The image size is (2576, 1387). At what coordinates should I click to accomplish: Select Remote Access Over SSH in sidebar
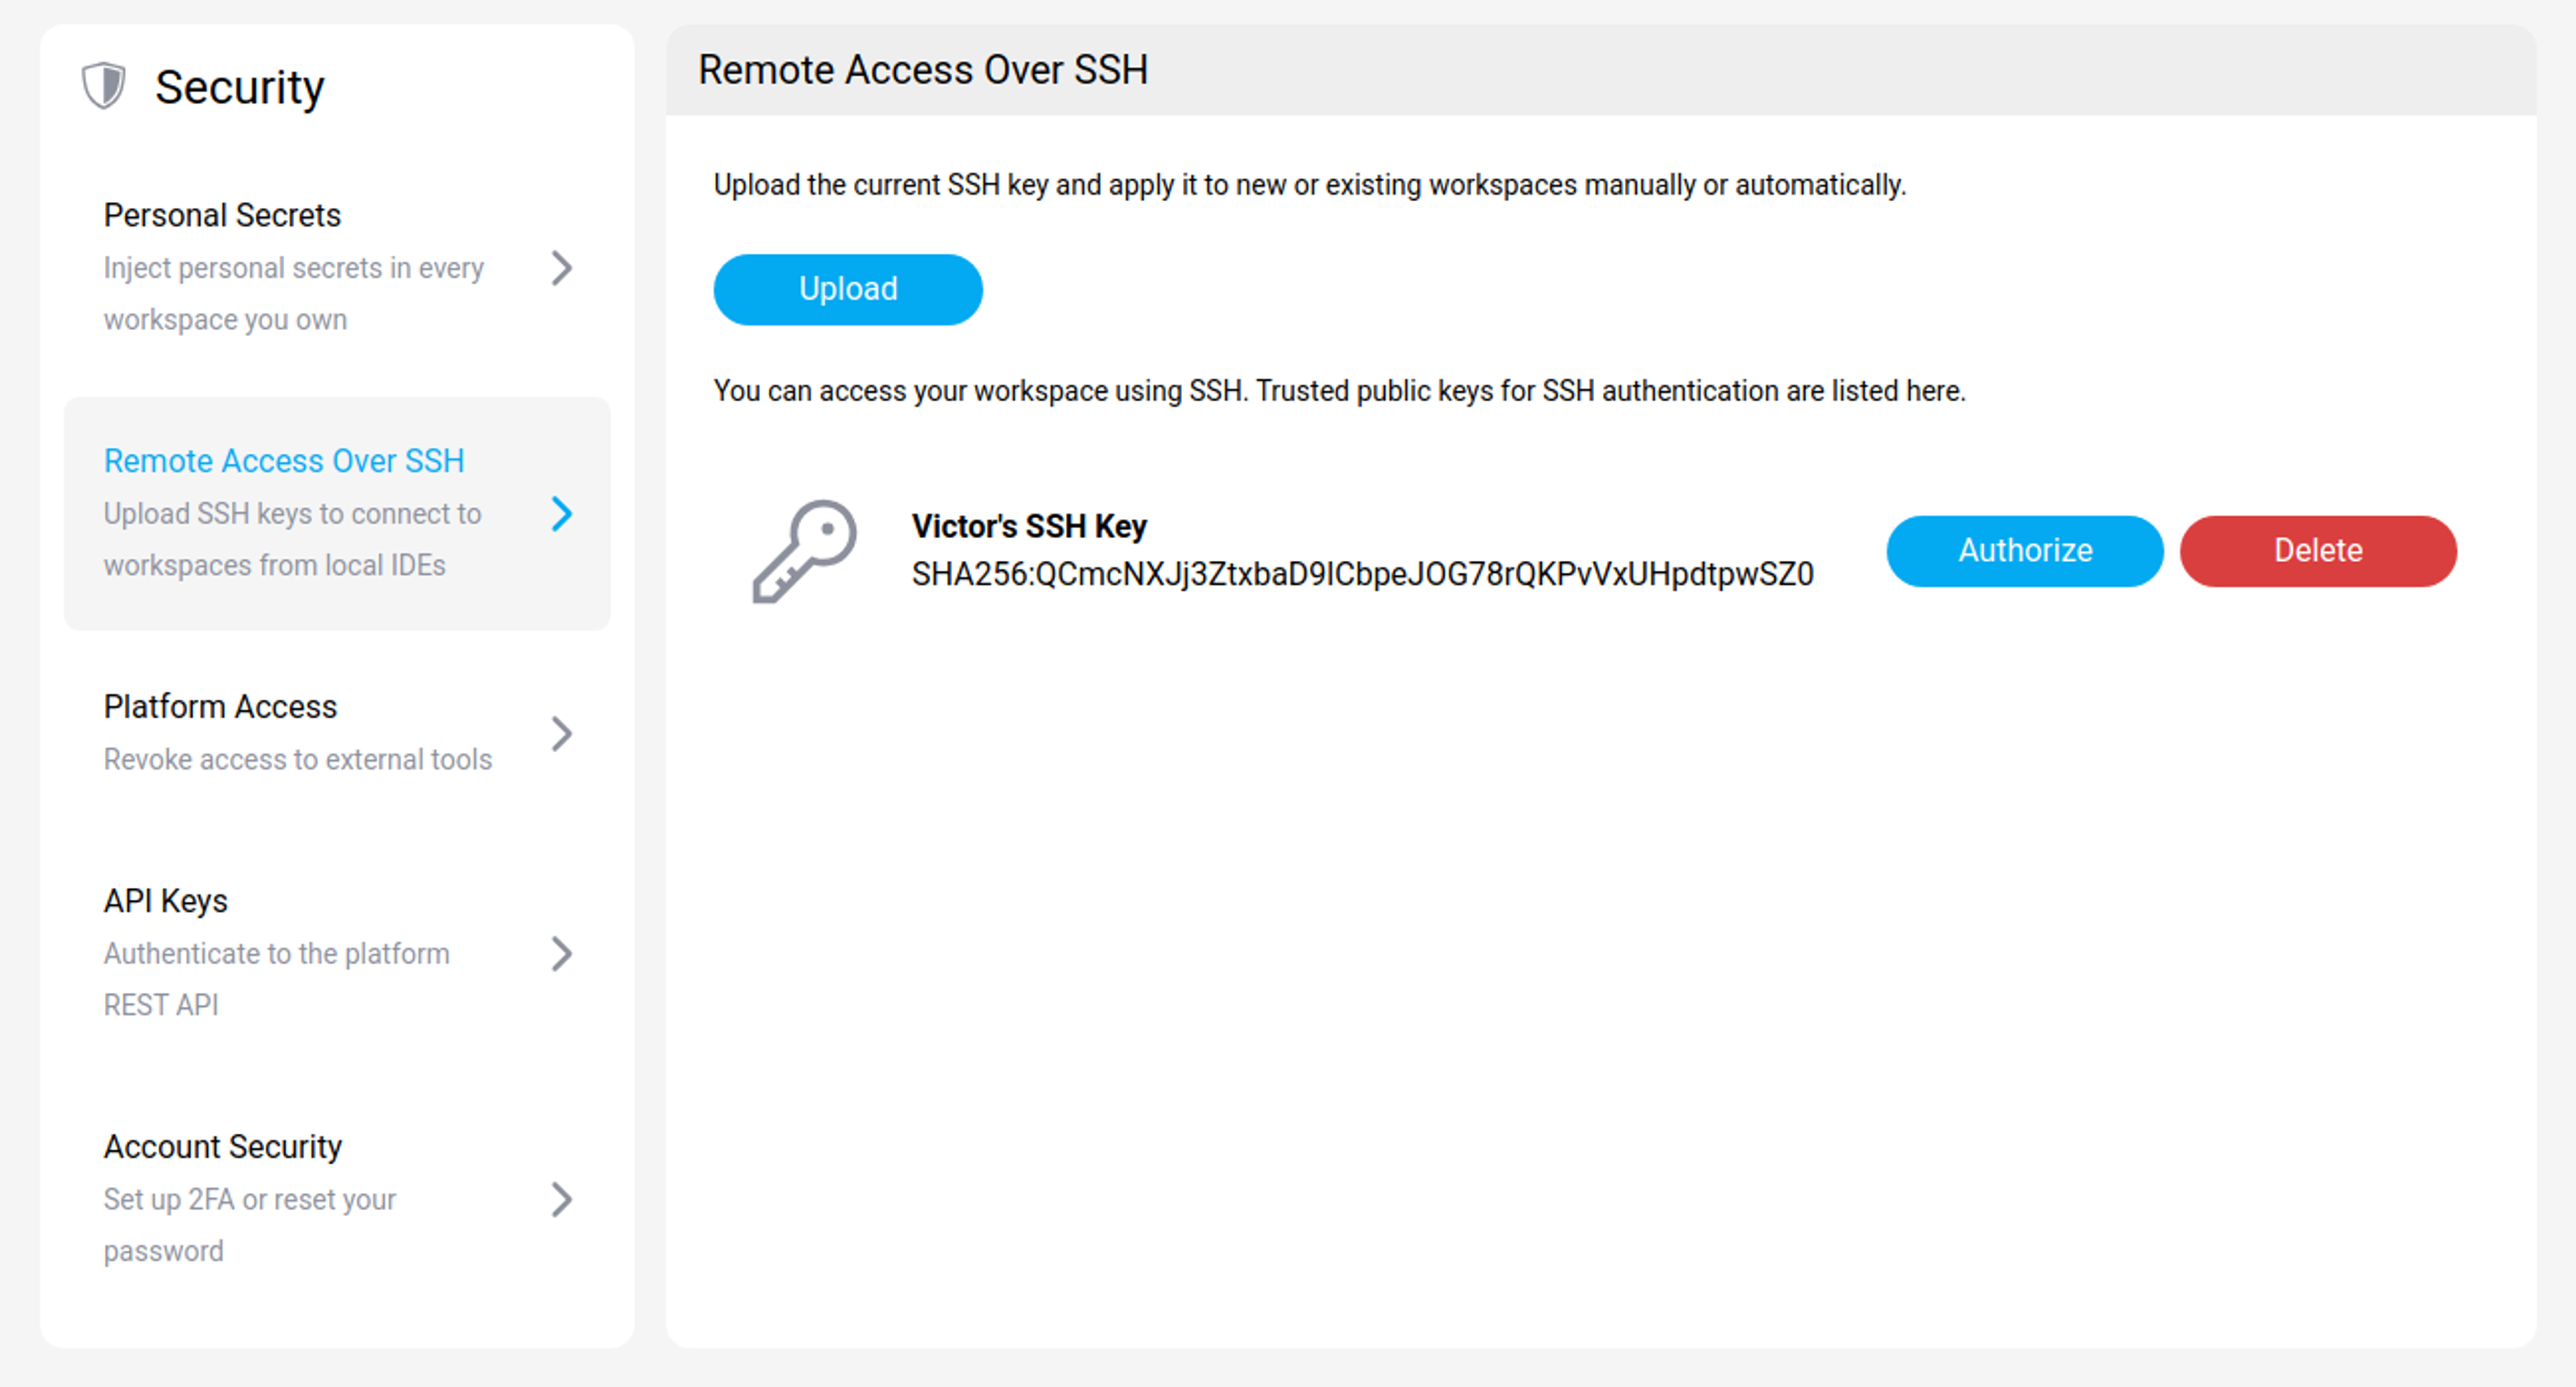pos(283,460)
